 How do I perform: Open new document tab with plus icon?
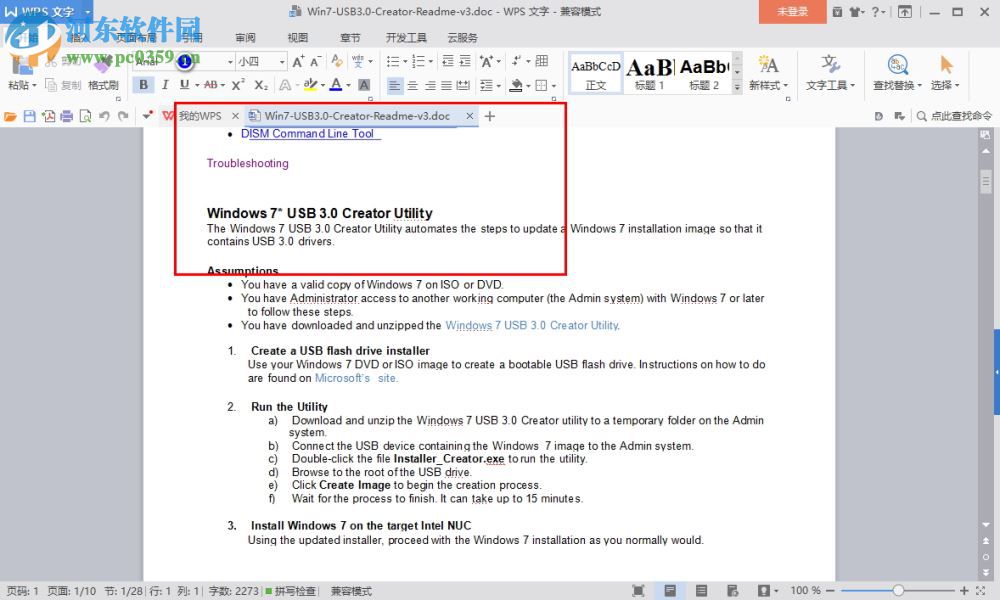click(490, 116)
